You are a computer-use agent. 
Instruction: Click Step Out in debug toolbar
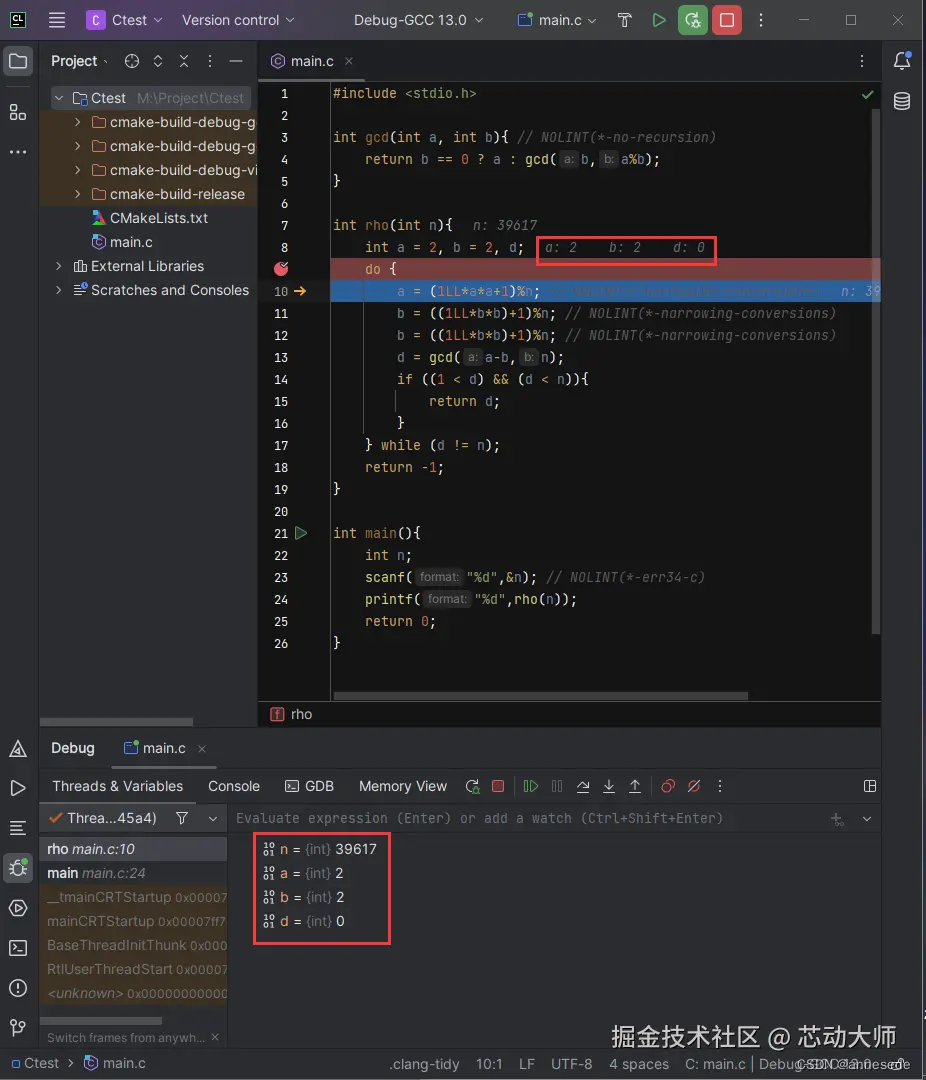click(x=635, y=786)
